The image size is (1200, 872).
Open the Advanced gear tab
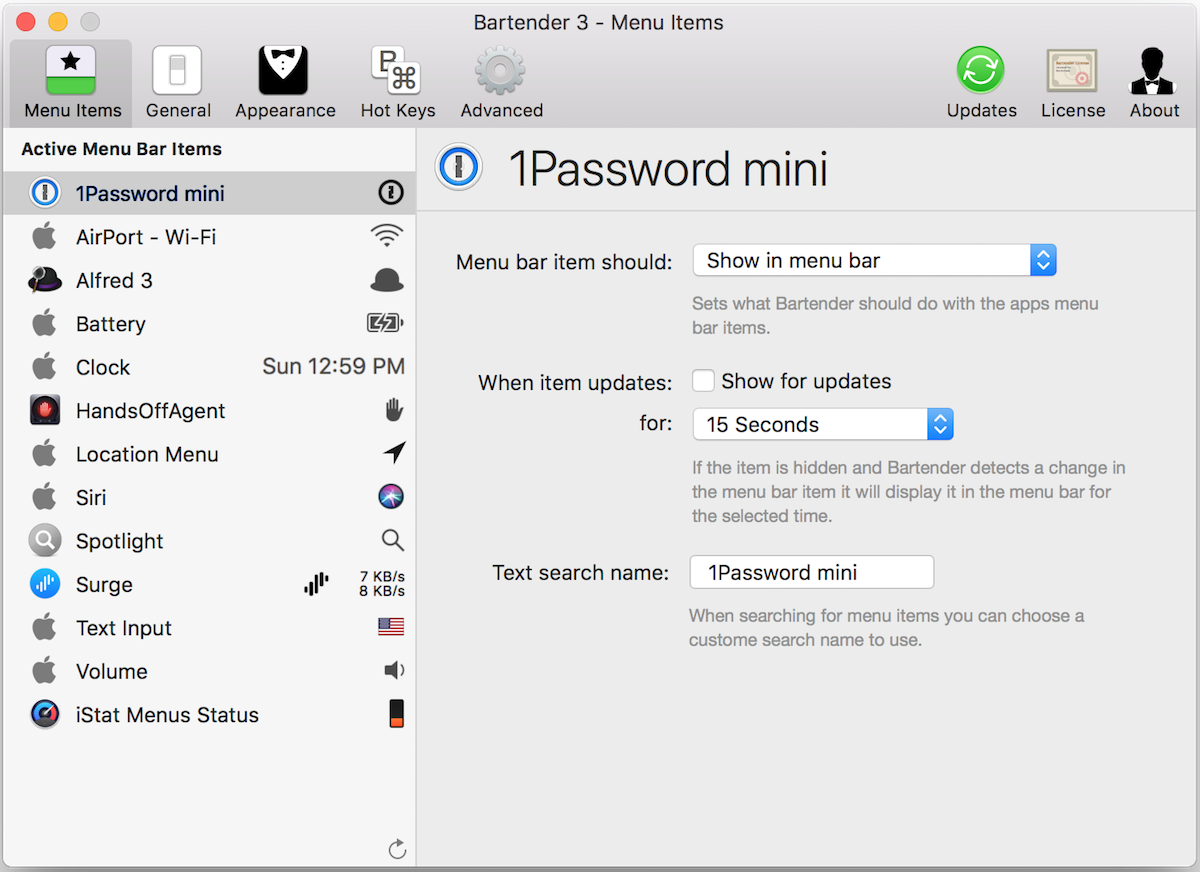pyautogui.click(x=501, y=84)
